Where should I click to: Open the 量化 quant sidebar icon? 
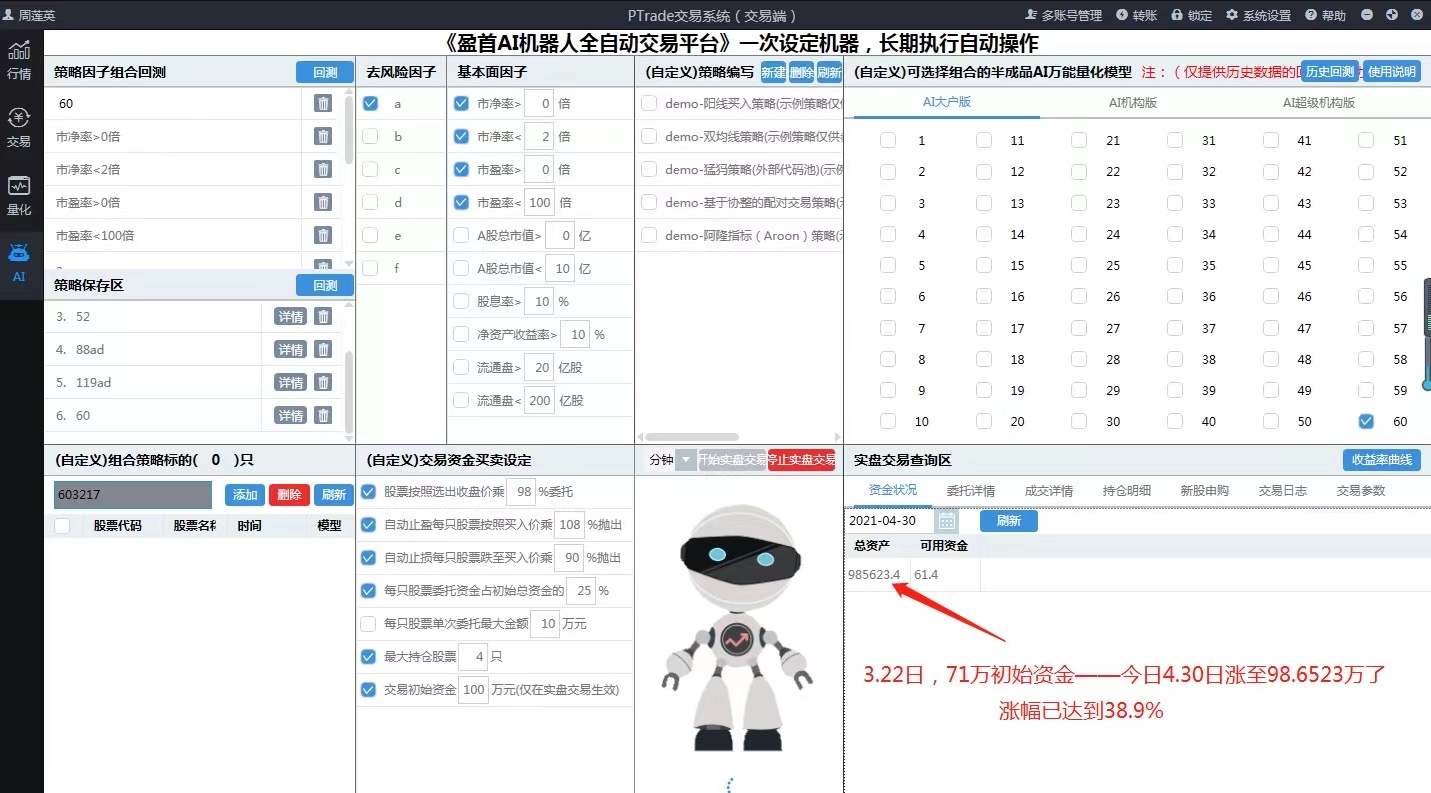tap(19, 196)
